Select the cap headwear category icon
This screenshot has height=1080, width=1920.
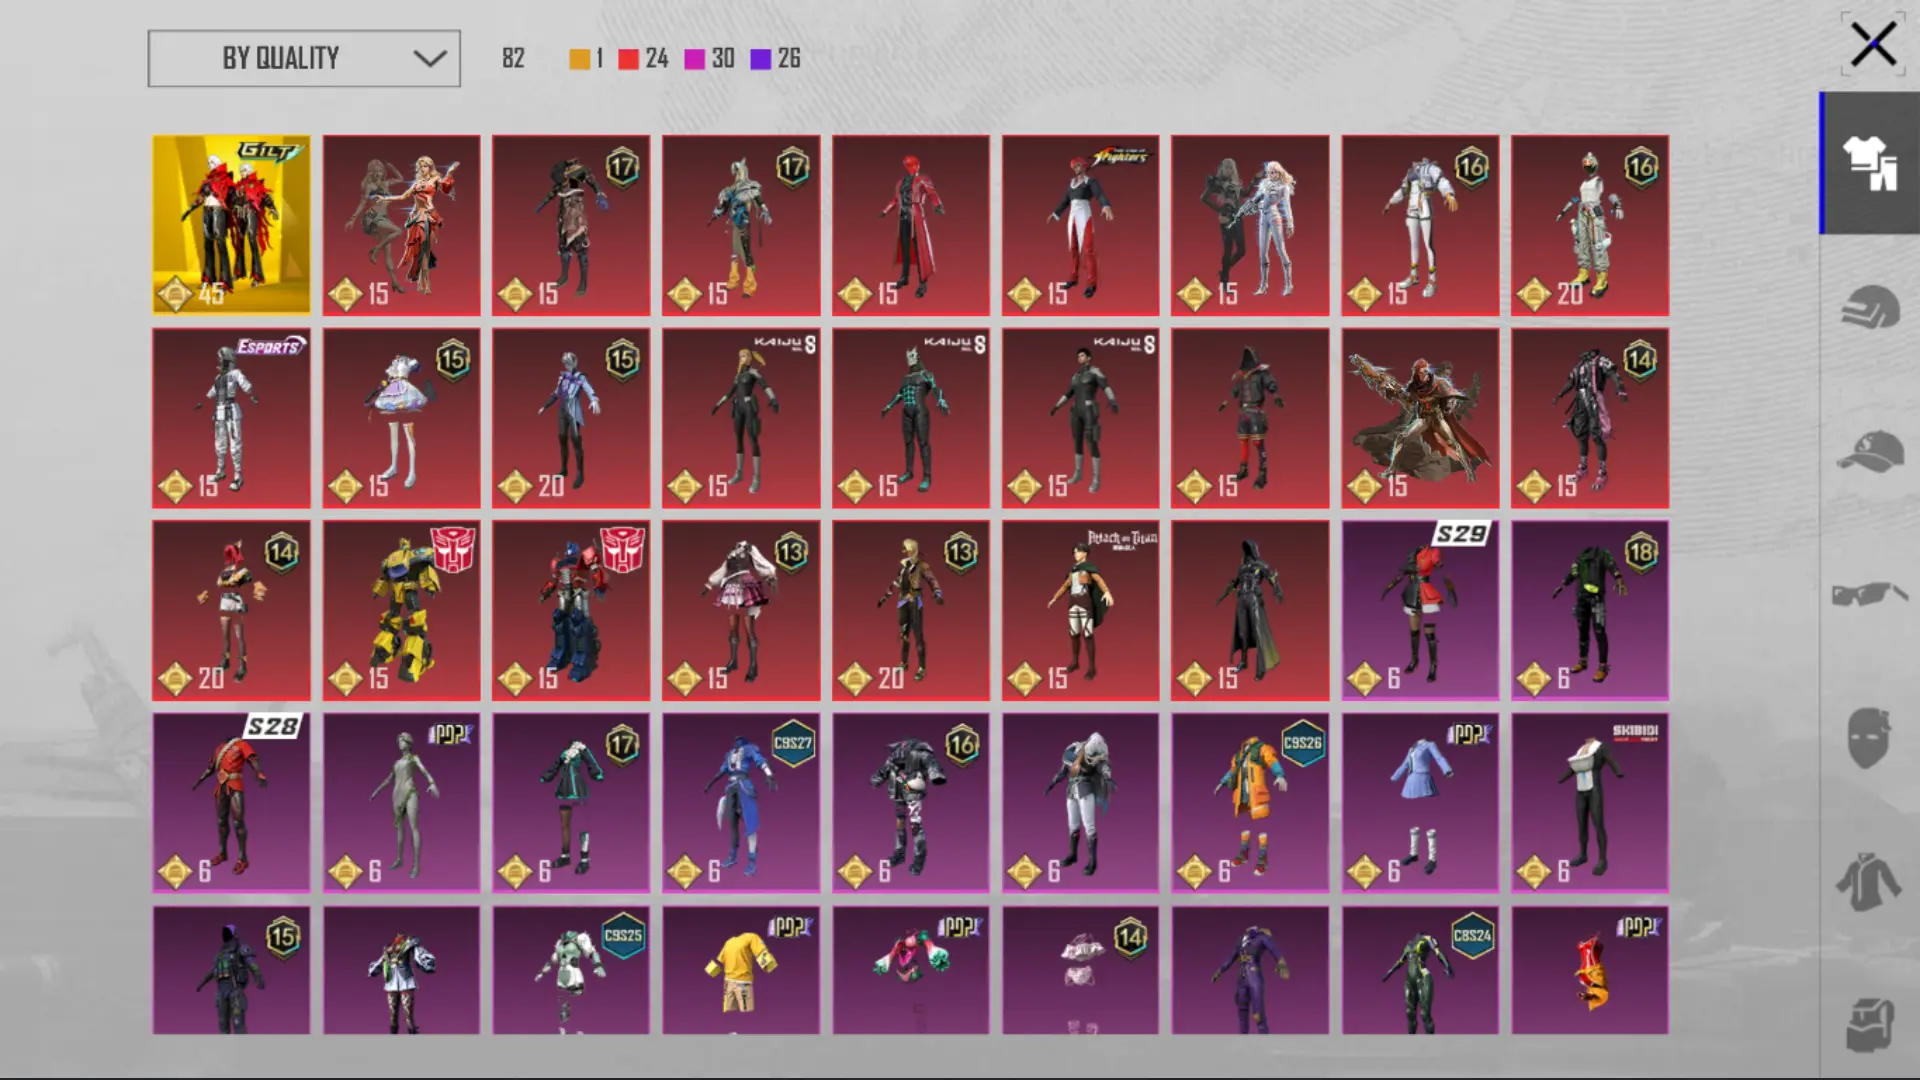(x=1869, y=451)
